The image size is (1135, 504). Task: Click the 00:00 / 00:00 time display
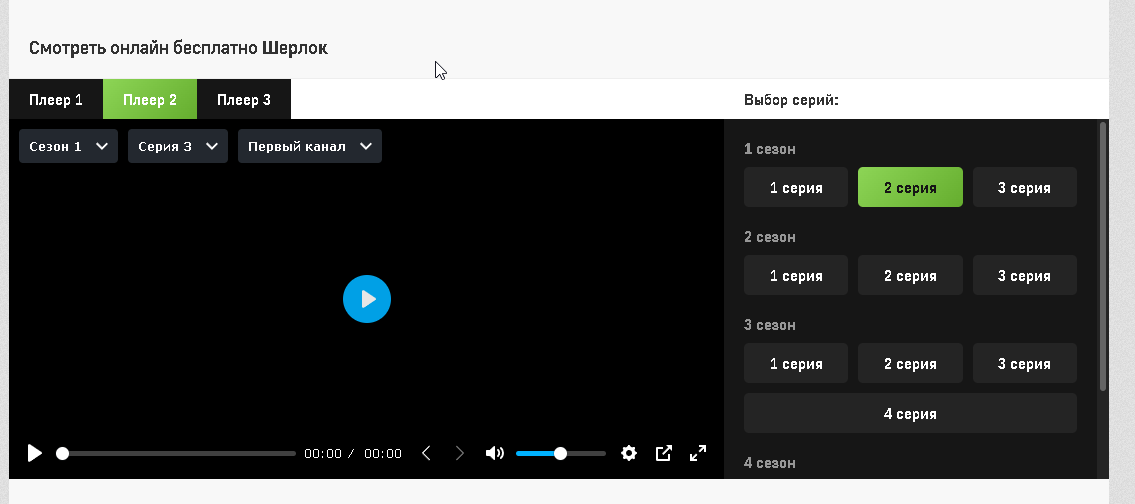pyautogui.click(x=353, y=453)
